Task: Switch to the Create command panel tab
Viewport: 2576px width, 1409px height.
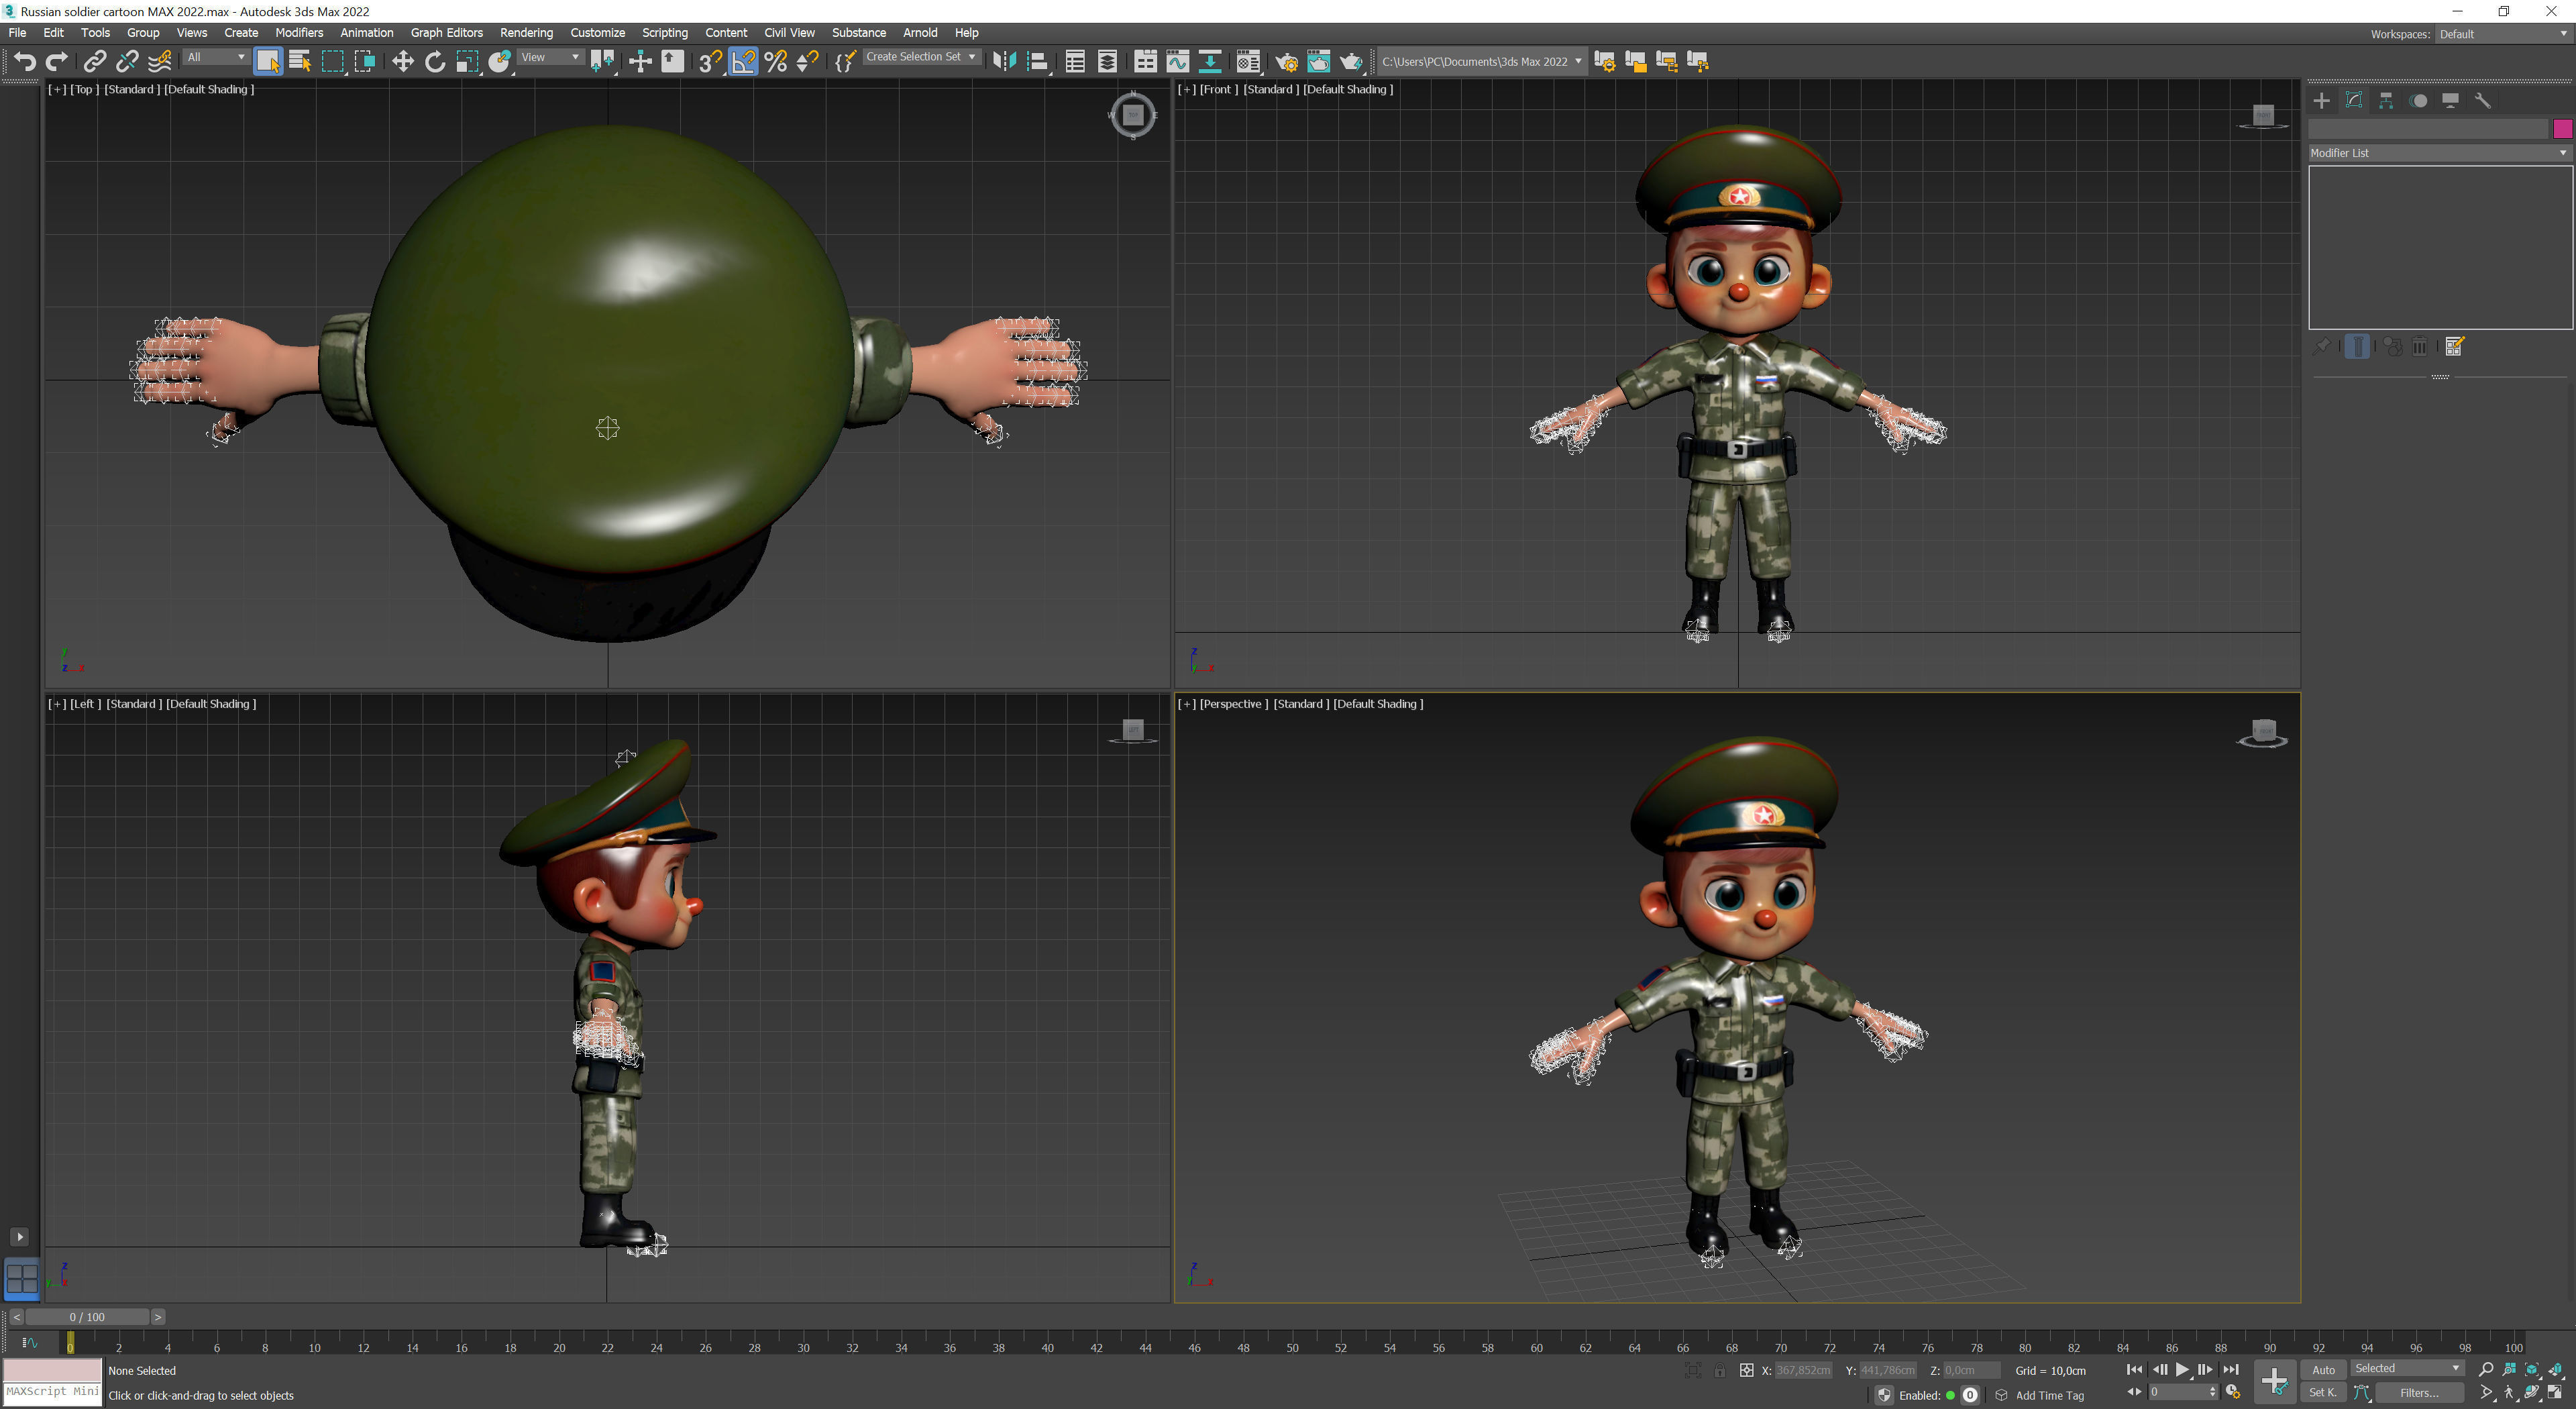Action: pyautogui.click(x=2322, y=100)
